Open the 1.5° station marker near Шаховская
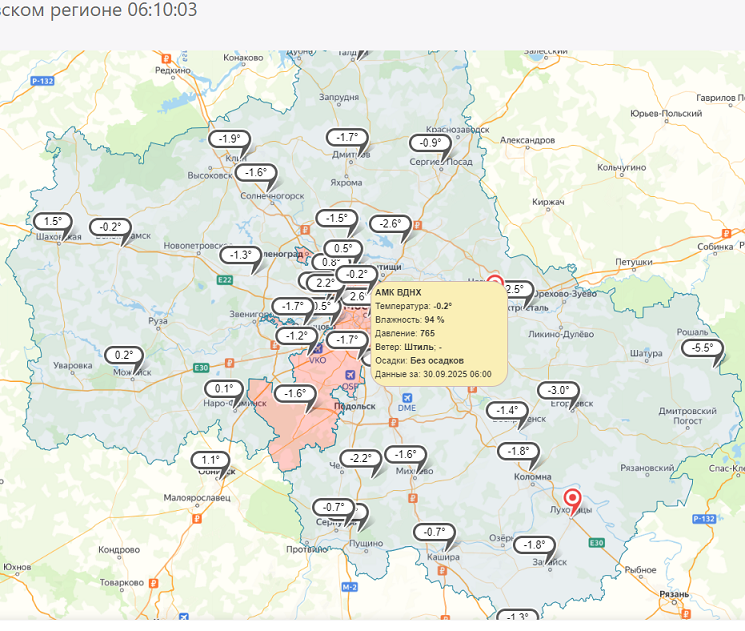This screenshot has height=631, width=745. (x=53, y=222)
